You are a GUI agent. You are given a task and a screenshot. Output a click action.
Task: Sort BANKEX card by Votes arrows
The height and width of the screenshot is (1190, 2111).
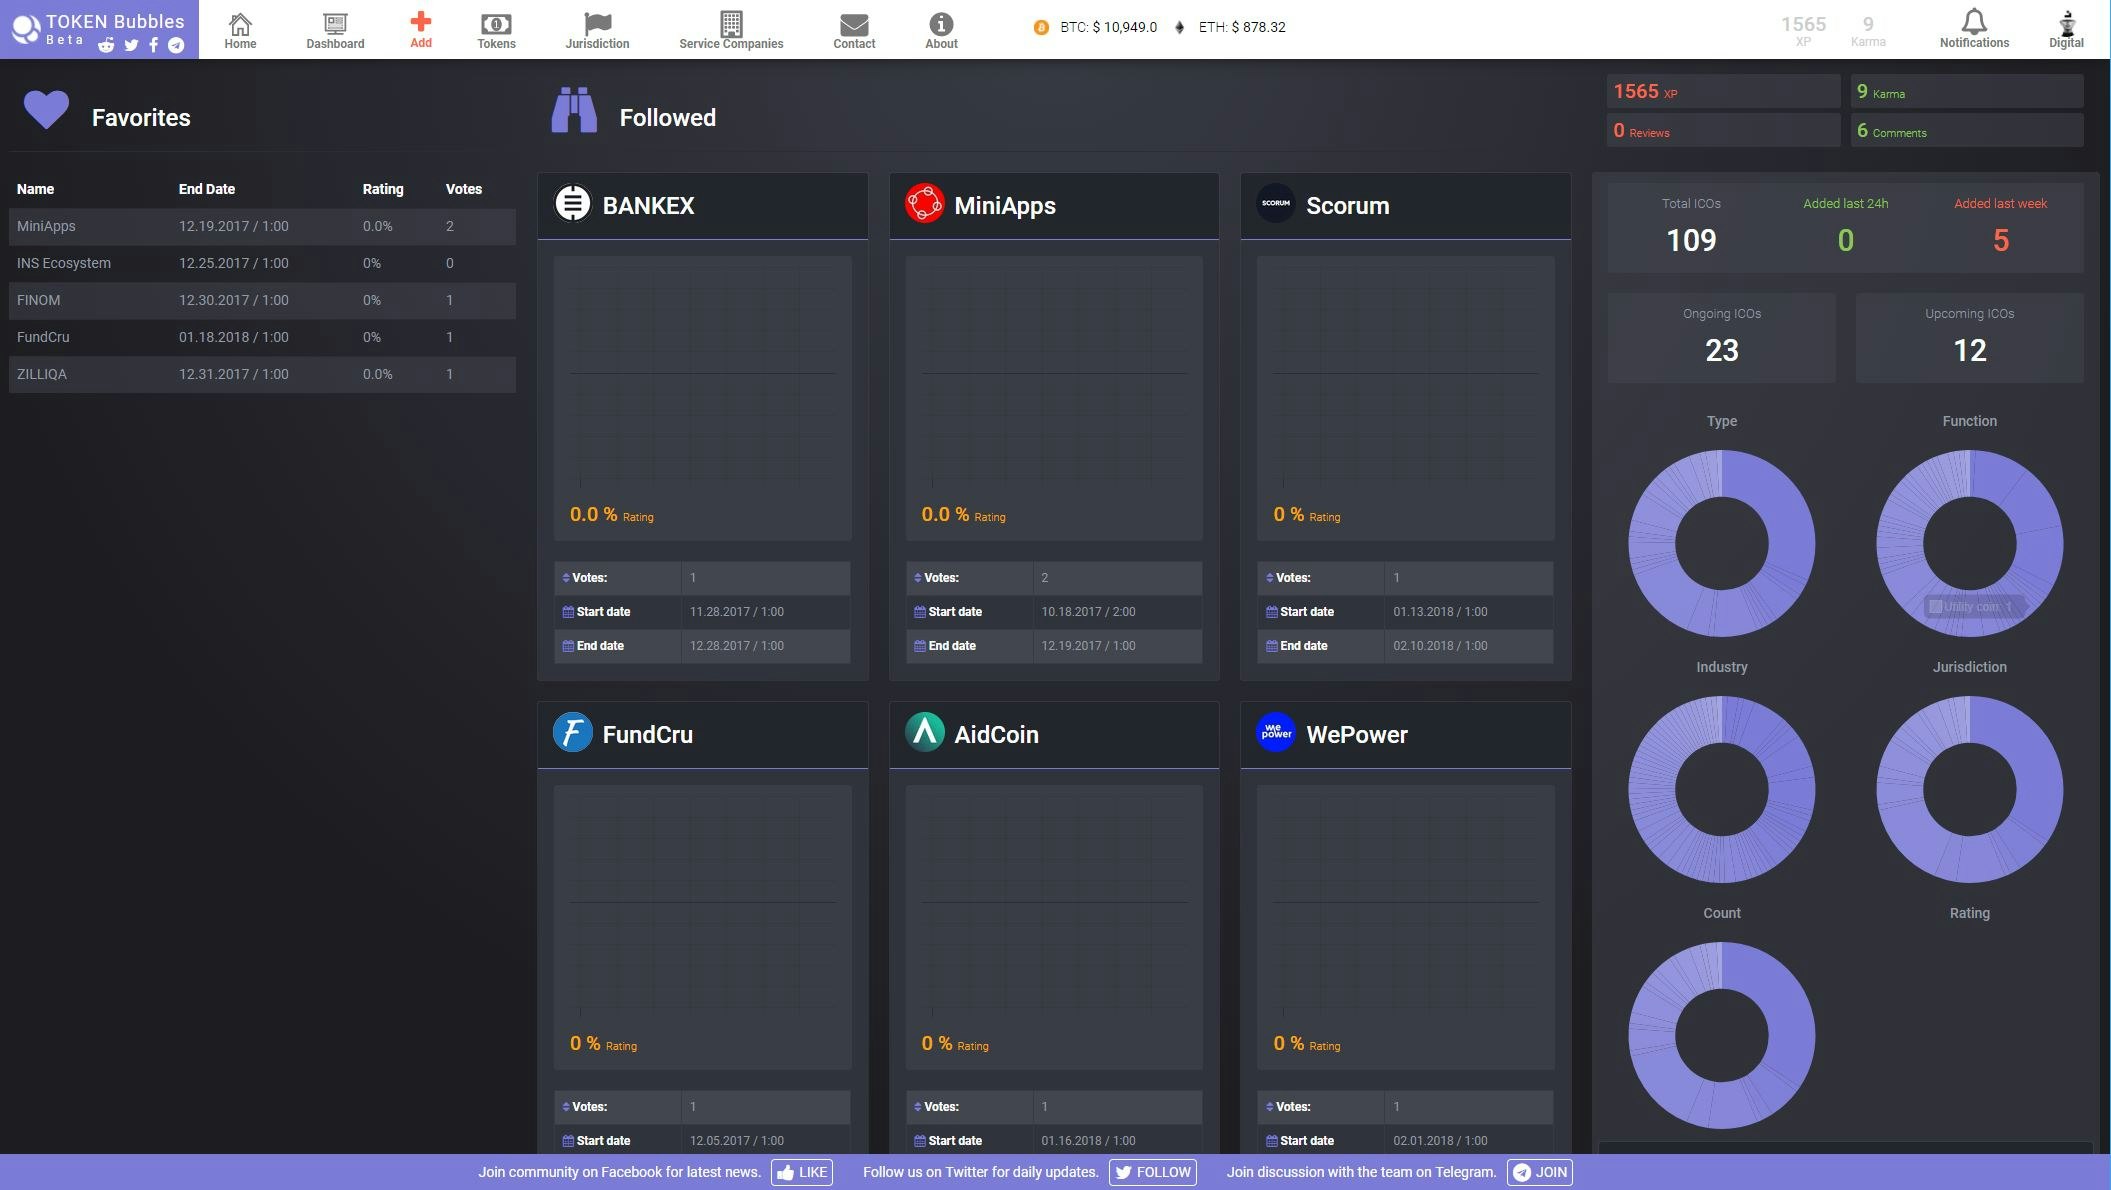point(566,578)
